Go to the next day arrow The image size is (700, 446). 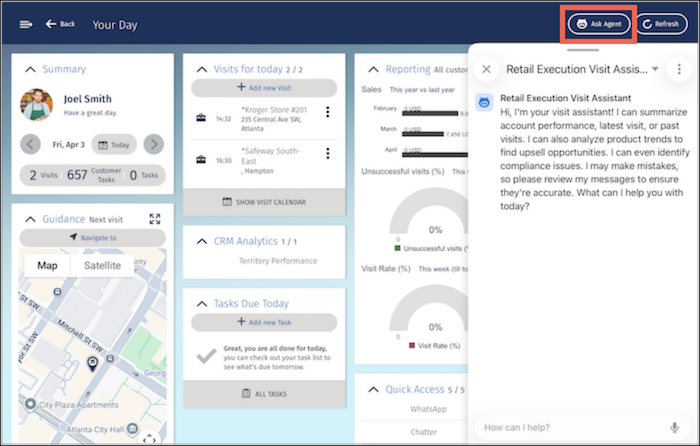tap(154, 144)
